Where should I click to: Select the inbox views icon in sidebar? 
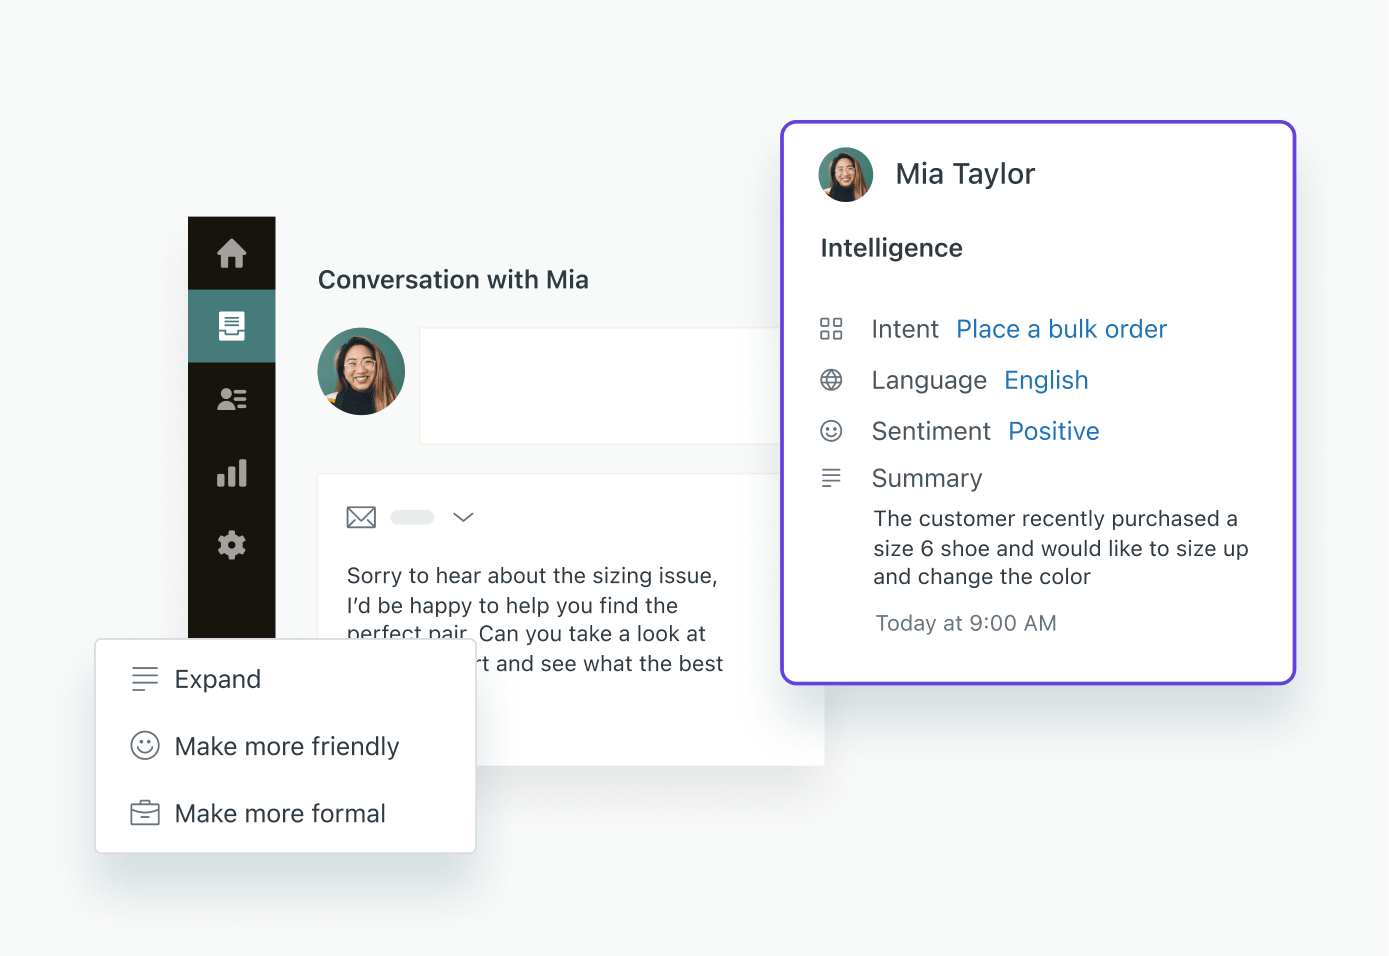pyautogui.click(x=232, y=326)
